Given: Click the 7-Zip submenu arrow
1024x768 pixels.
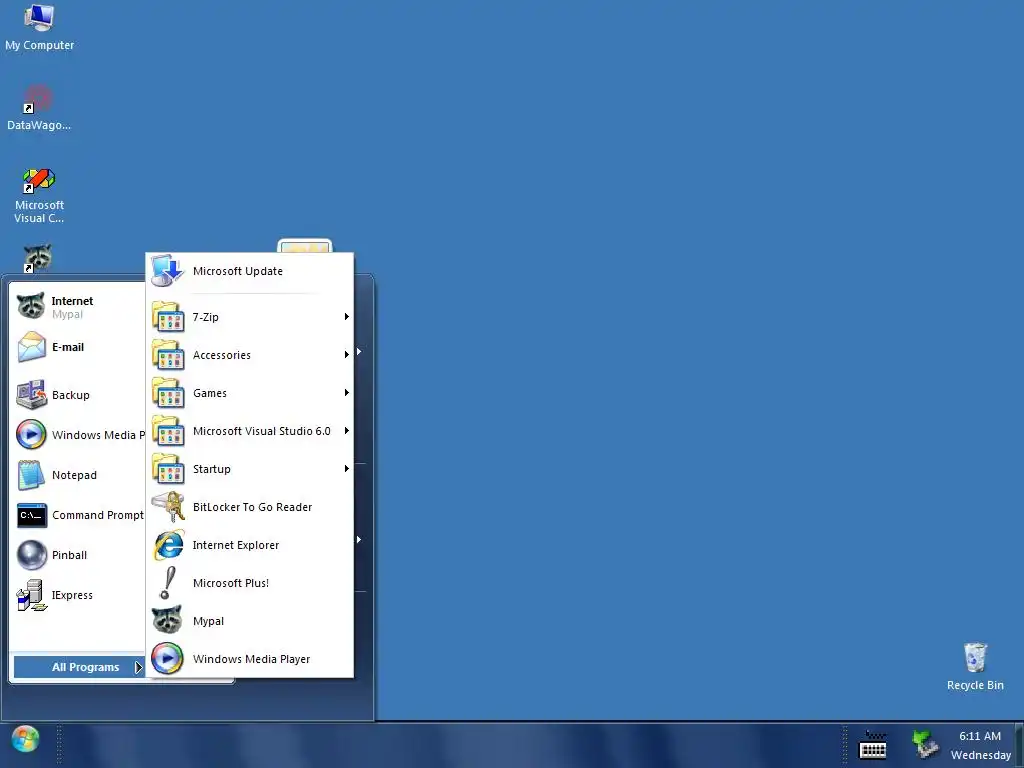Looking at the screenshot, I should (347, 317).
